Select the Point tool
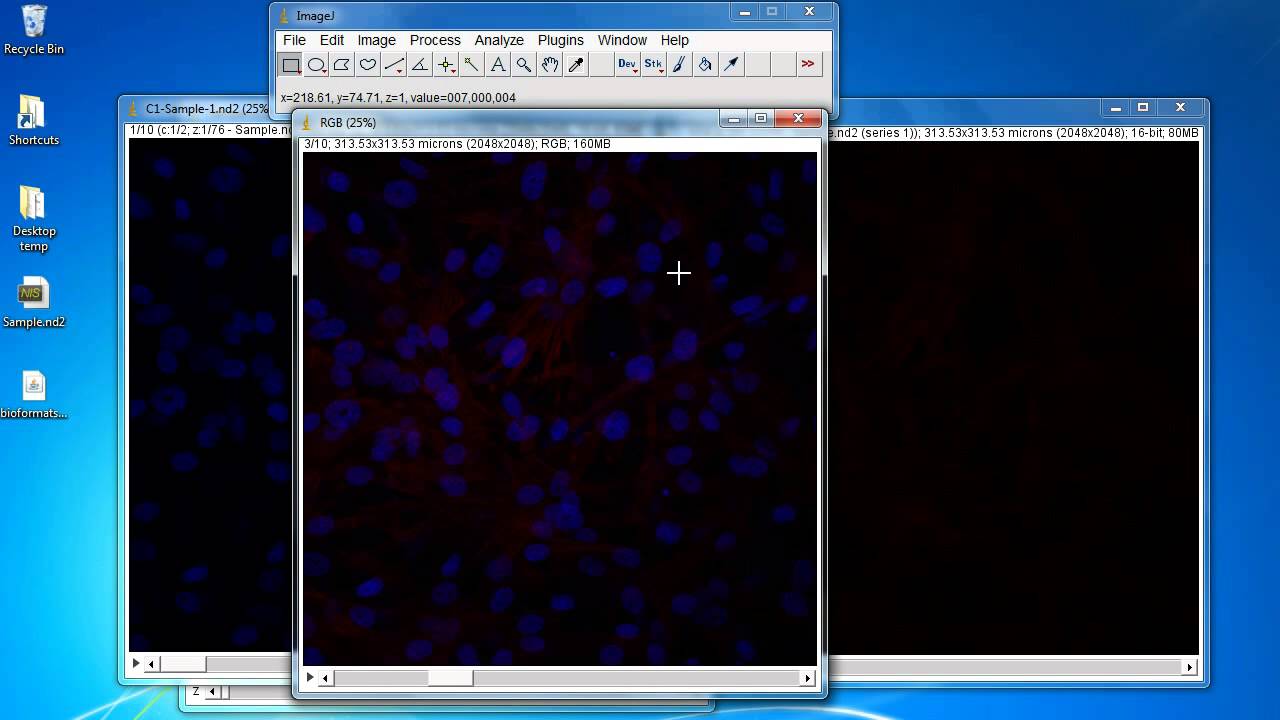The height and width of the screenshot is (720, 1280). (446, 65)
